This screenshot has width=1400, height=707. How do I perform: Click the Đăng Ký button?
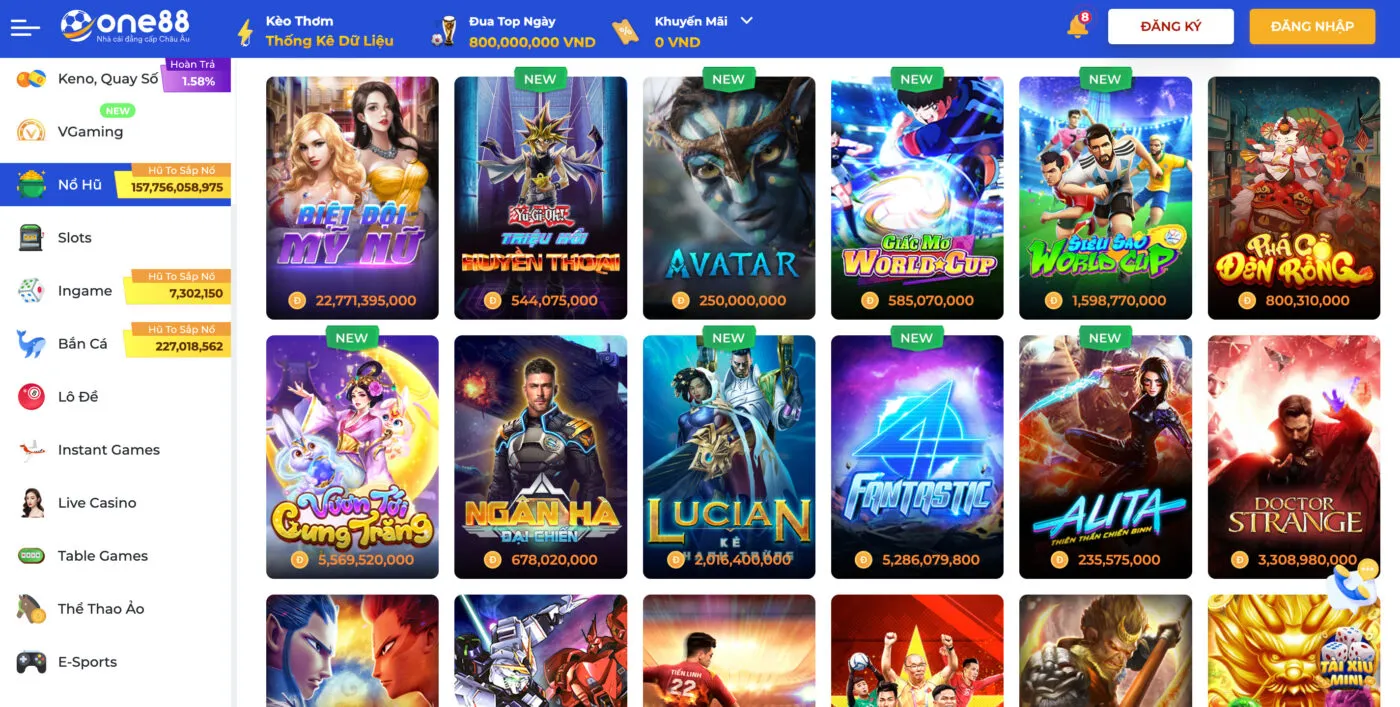pos(1171,27)
